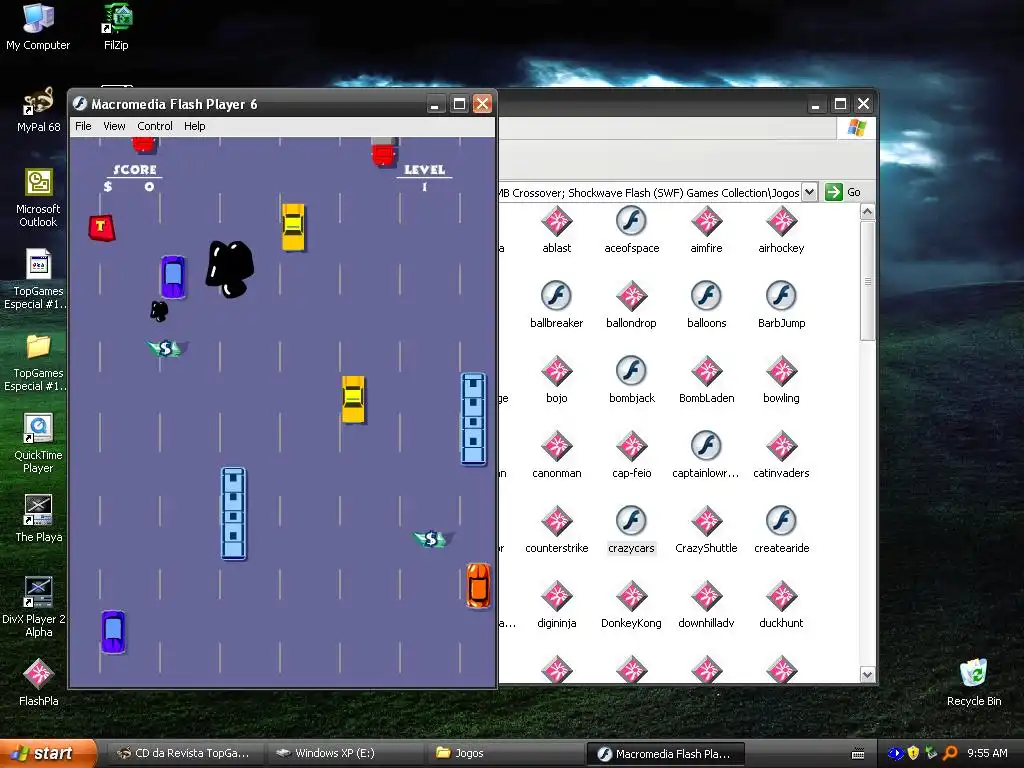Select the digininja file icon

tap(556, 597)
